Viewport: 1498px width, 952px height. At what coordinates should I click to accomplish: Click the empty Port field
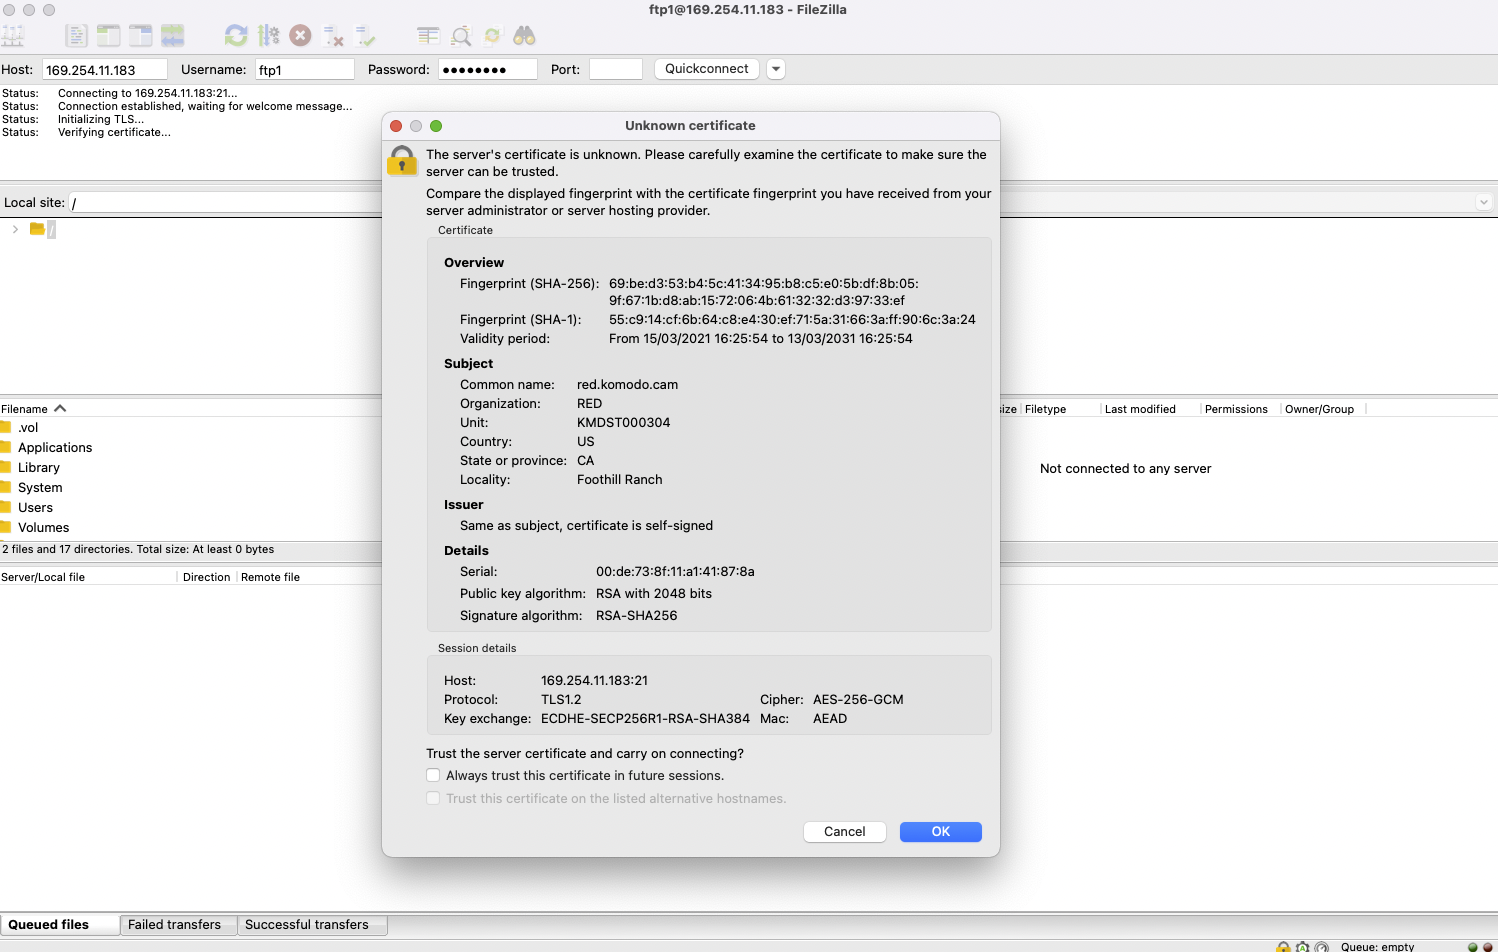[616, 70]
